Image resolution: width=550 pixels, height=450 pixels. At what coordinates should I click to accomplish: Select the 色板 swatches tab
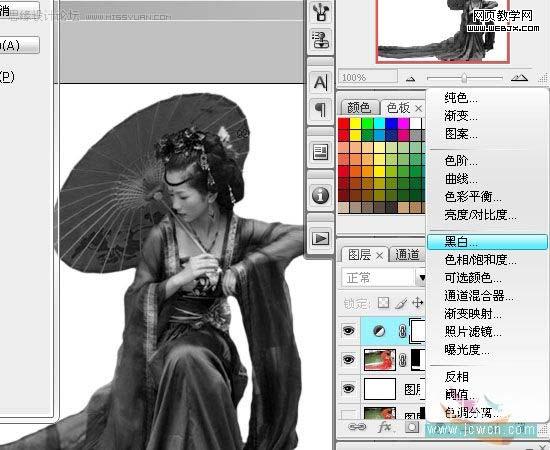398,108
